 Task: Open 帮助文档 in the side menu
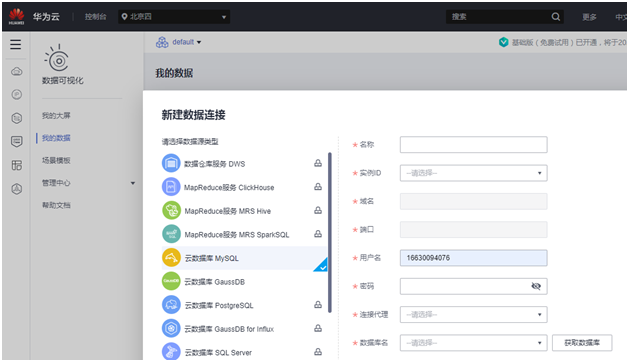click(56, 205)
